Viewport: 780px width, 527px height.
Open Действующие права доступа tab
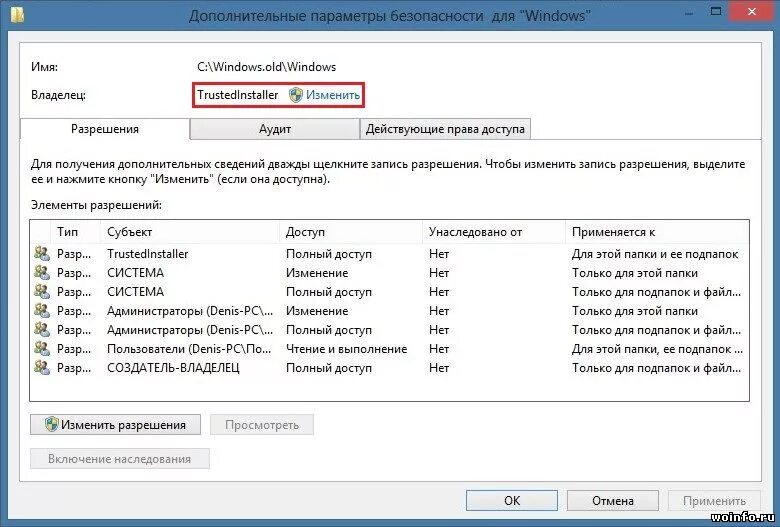pos(445,129)
